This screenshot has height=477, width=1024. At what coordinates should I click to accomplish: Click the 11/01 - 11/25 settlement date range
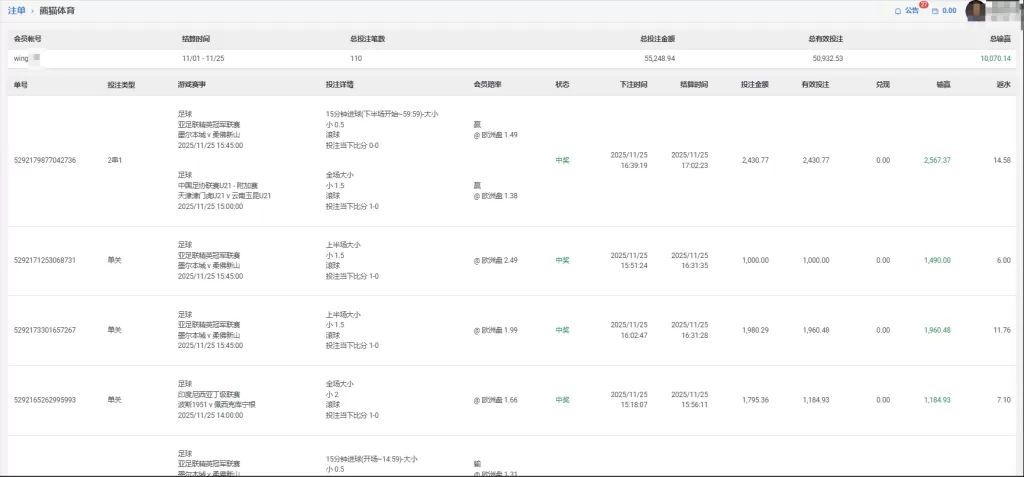pyautogui.click(x=202, y=59)
